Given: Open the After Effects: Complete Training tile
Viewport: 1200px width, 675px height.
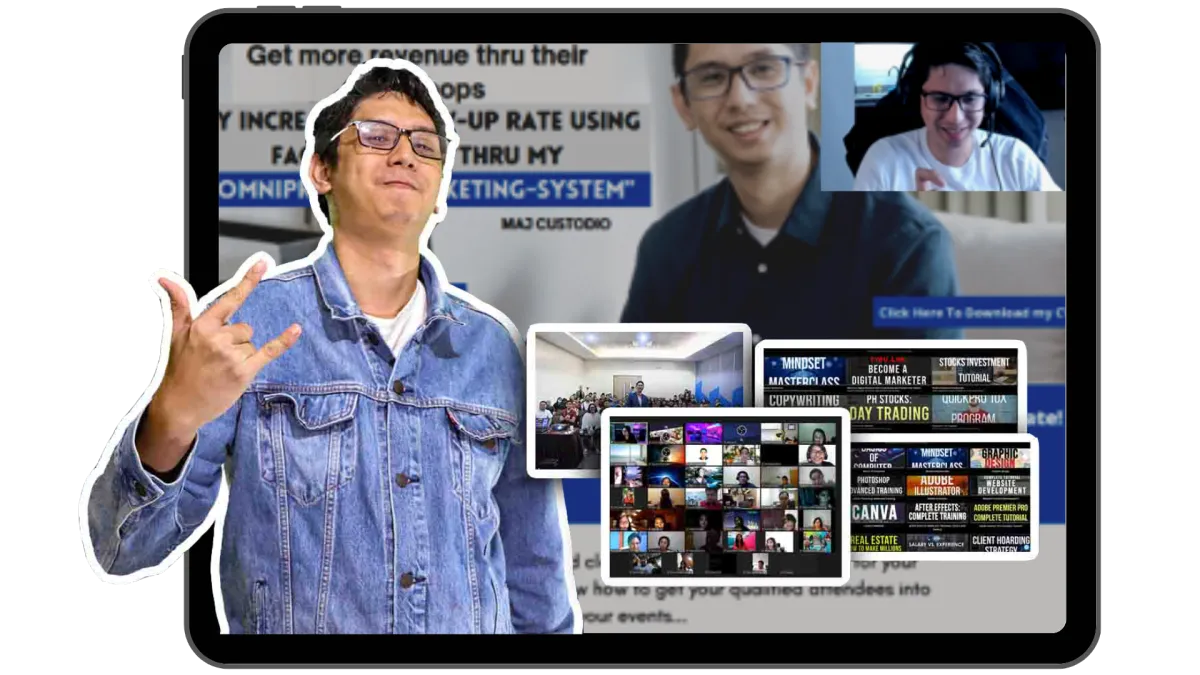Looking at the screenshot, I should point(936,513).
